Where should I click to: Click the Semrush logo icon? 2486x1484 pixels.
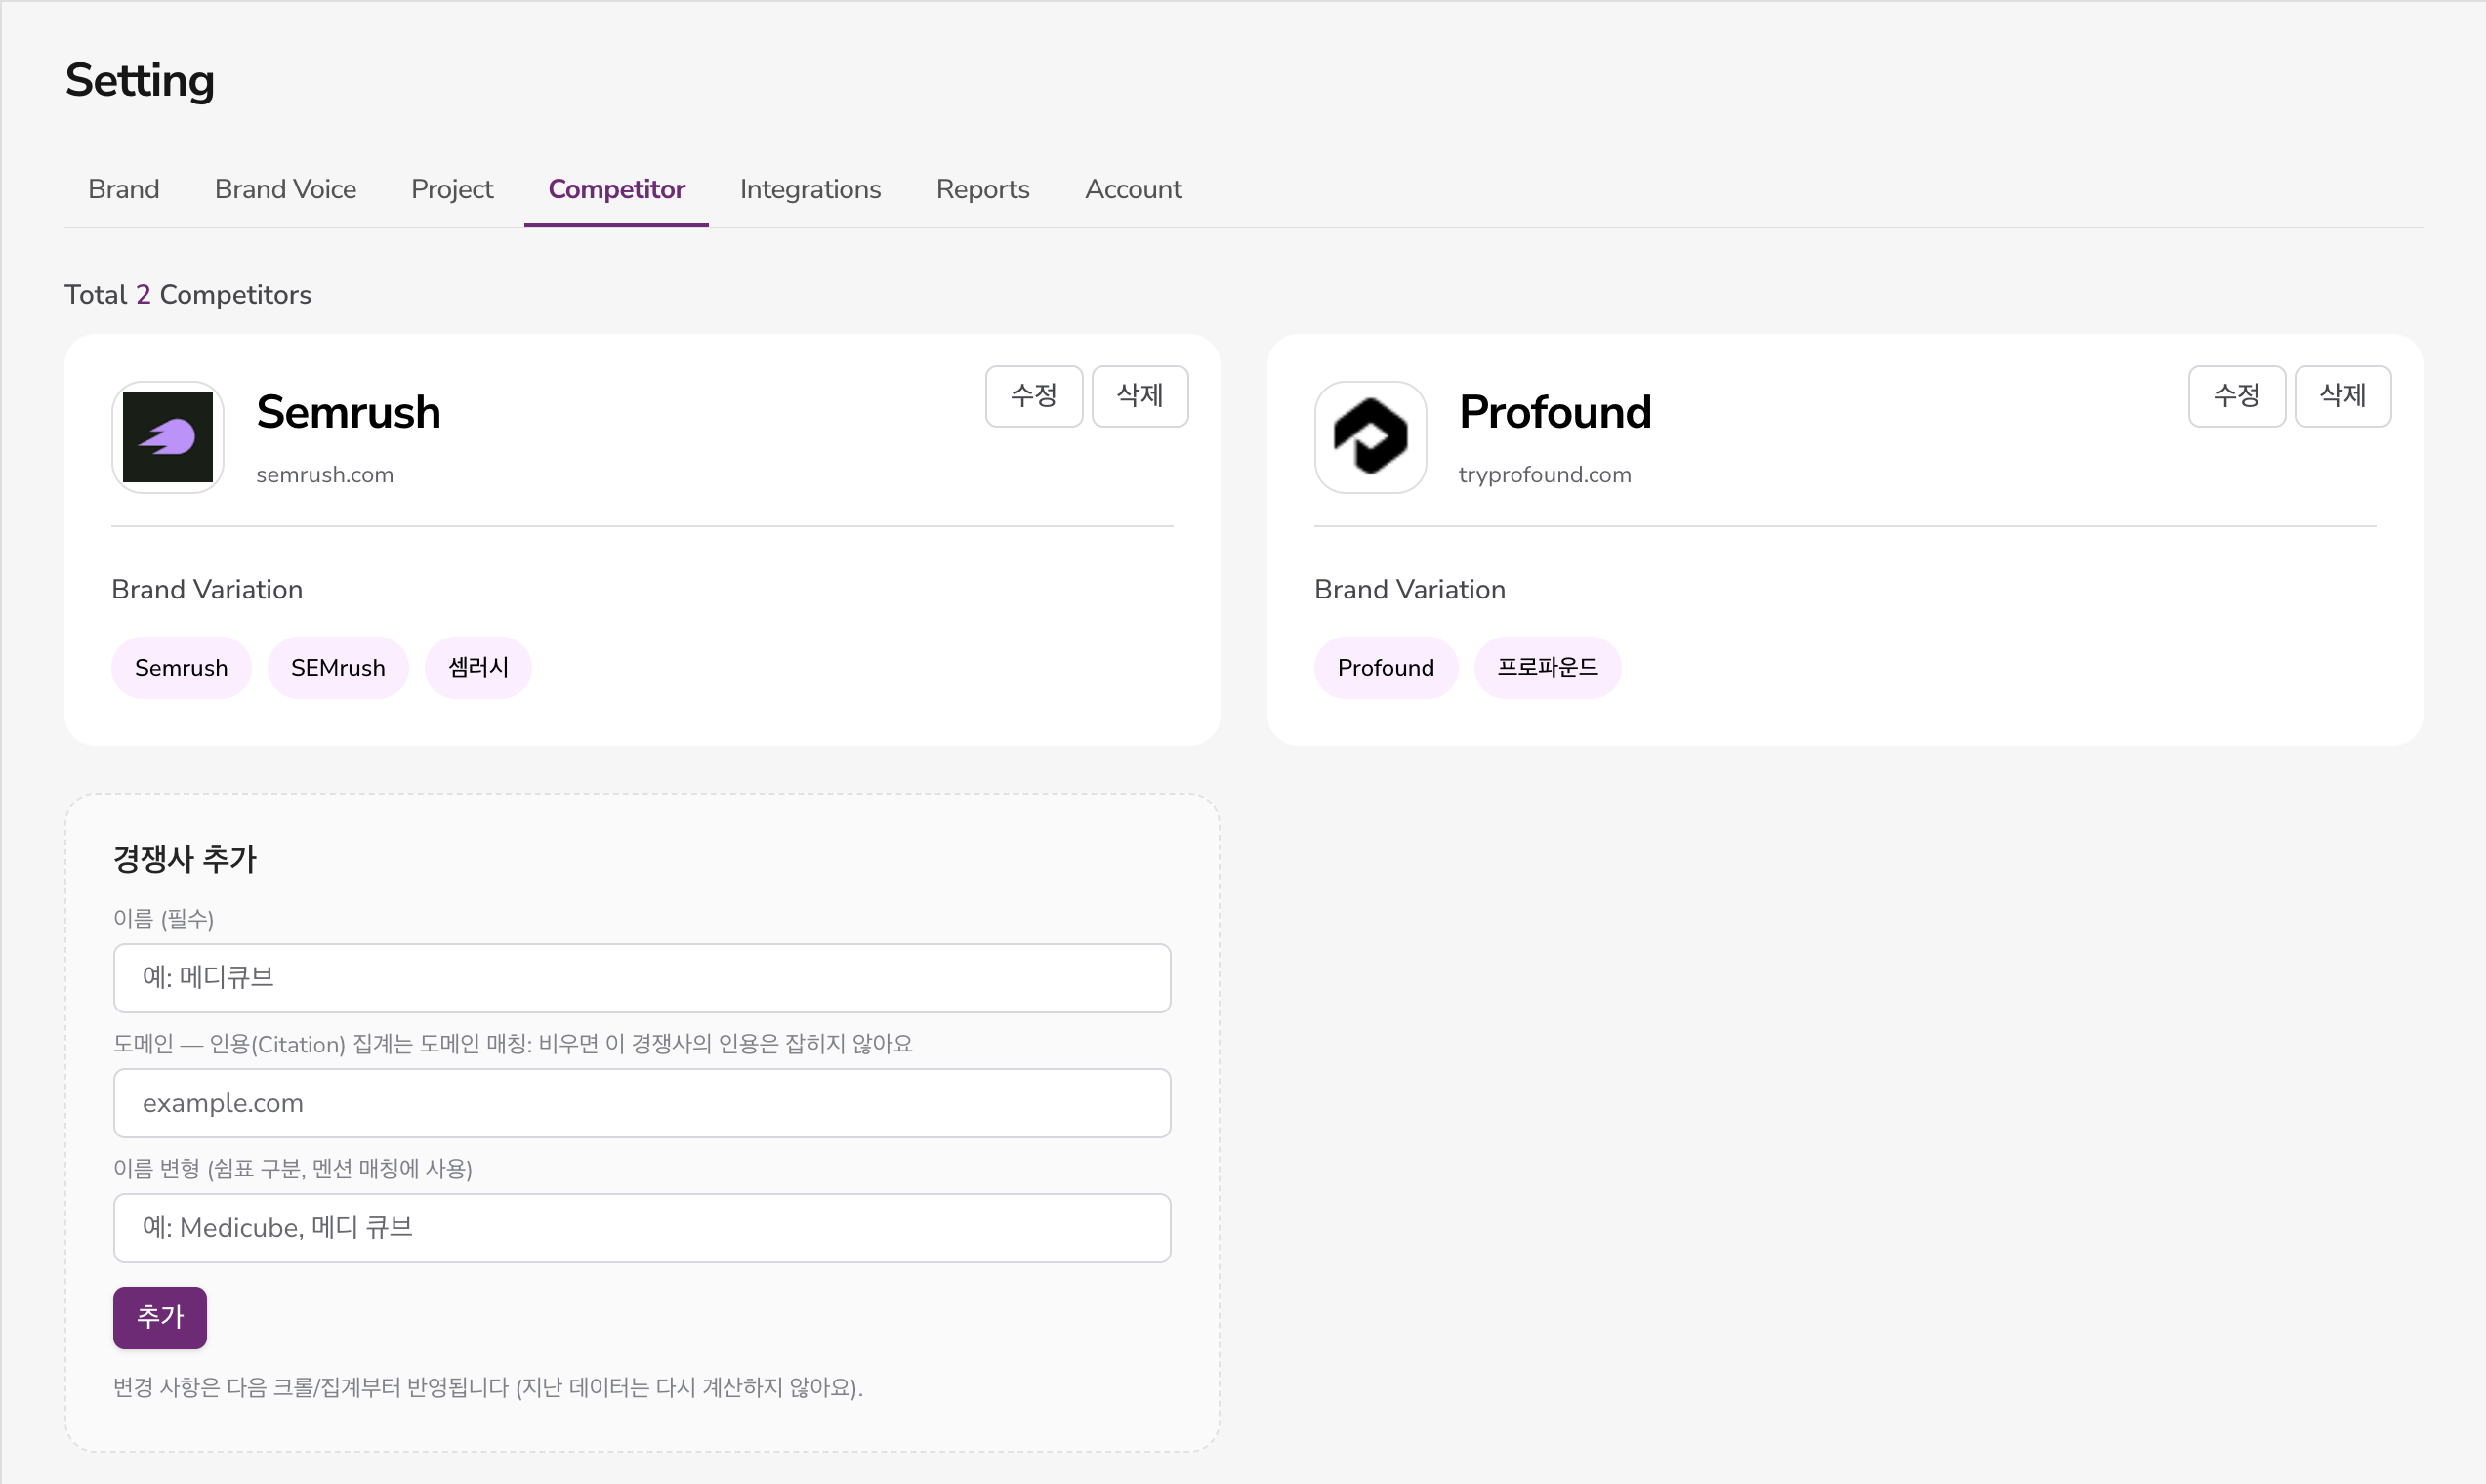coord(167,437)
